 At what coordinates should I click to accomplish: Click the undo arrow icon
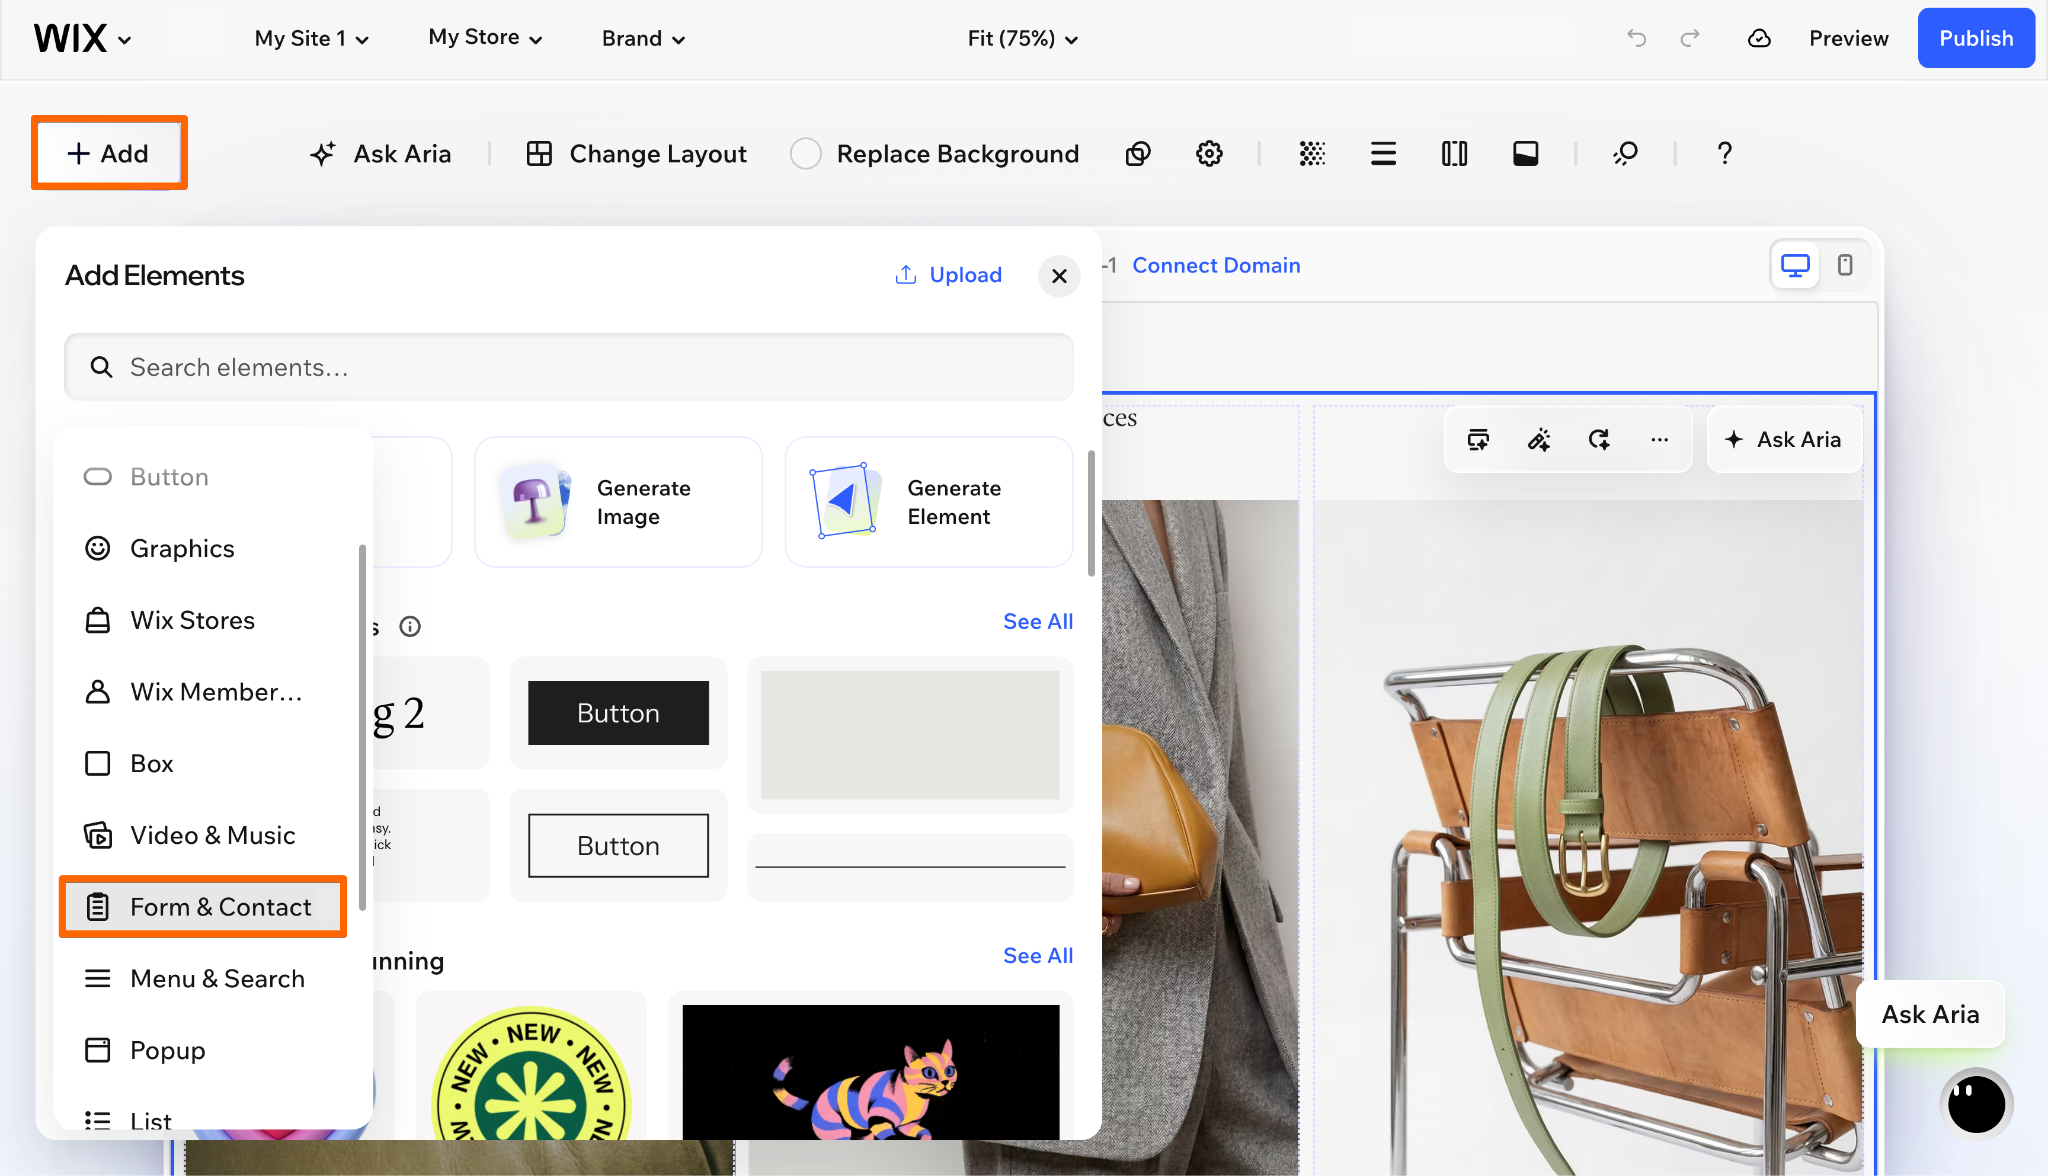click(x=1637, y=38)
